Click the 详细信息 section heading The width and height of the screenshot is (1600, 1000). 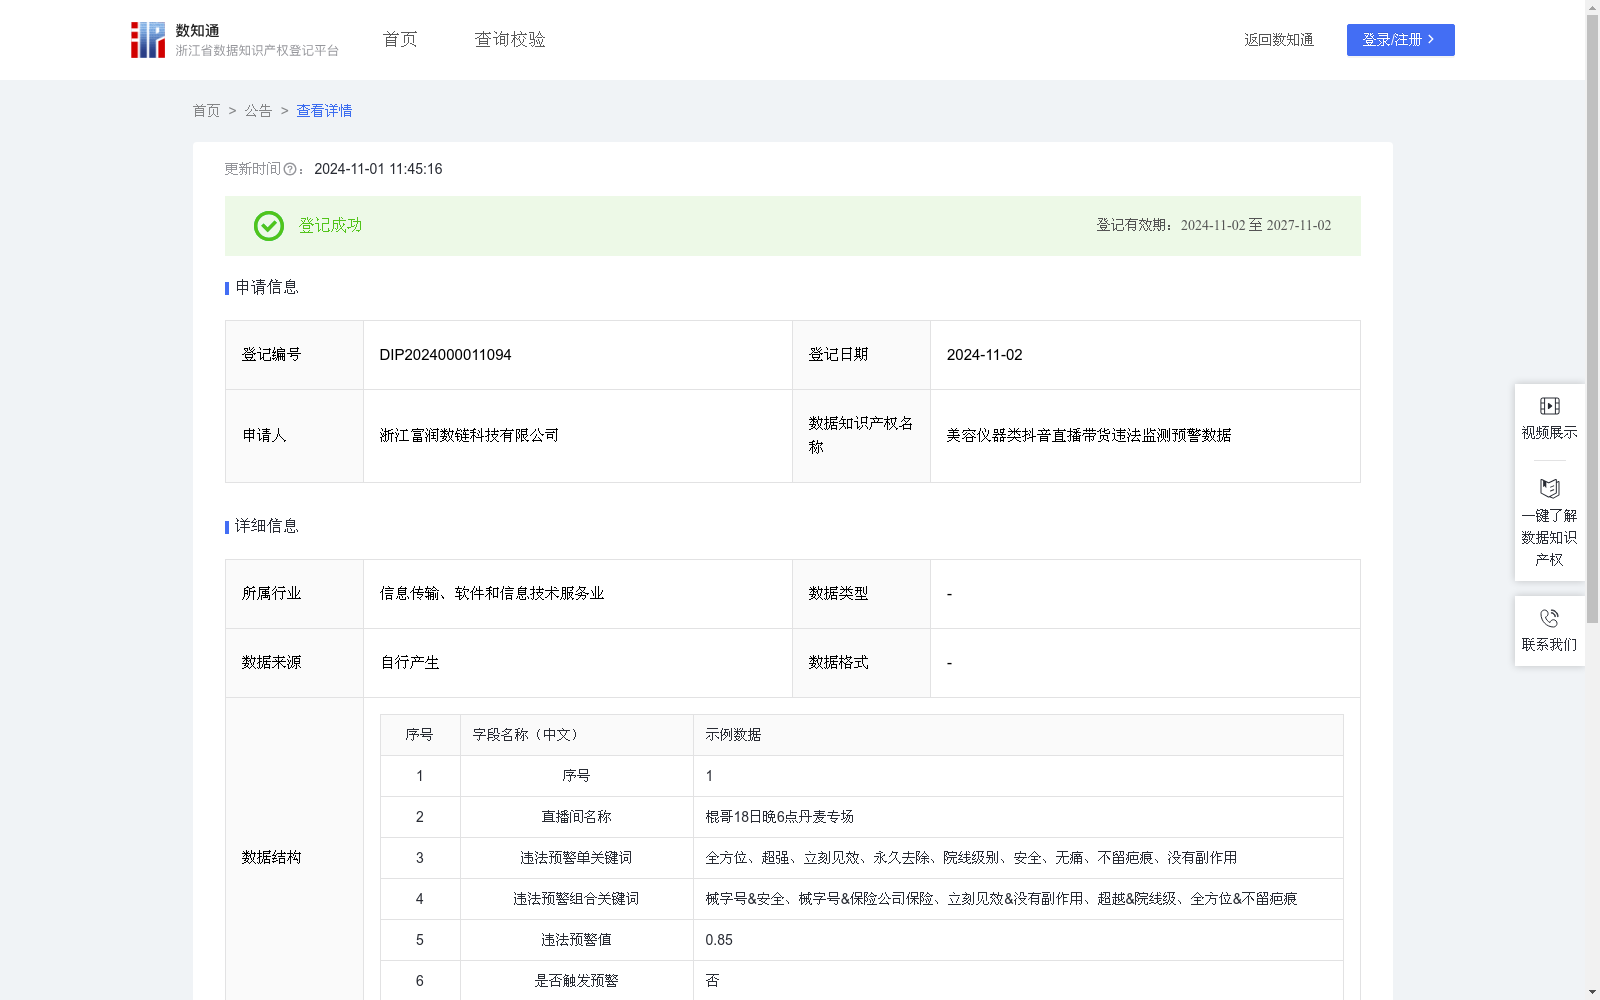267,527
